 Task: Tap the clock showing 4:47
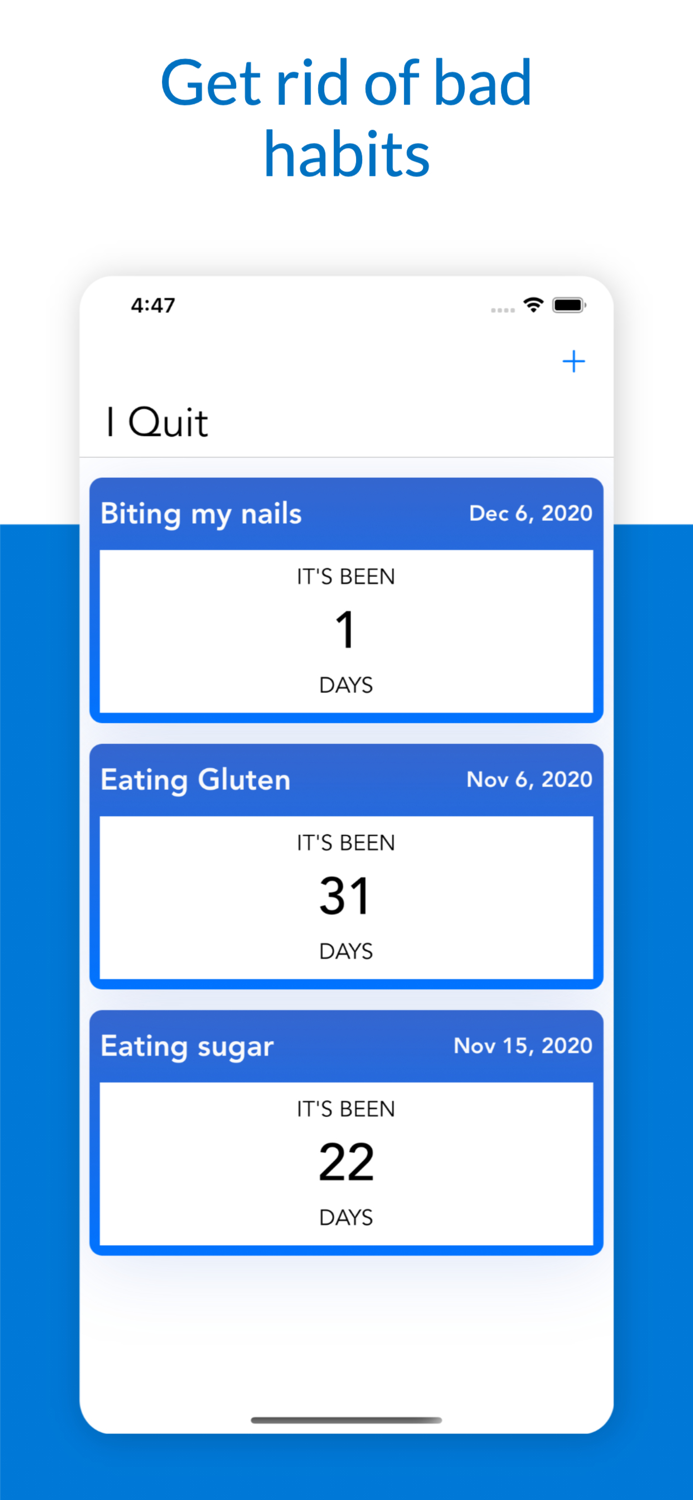153,306
